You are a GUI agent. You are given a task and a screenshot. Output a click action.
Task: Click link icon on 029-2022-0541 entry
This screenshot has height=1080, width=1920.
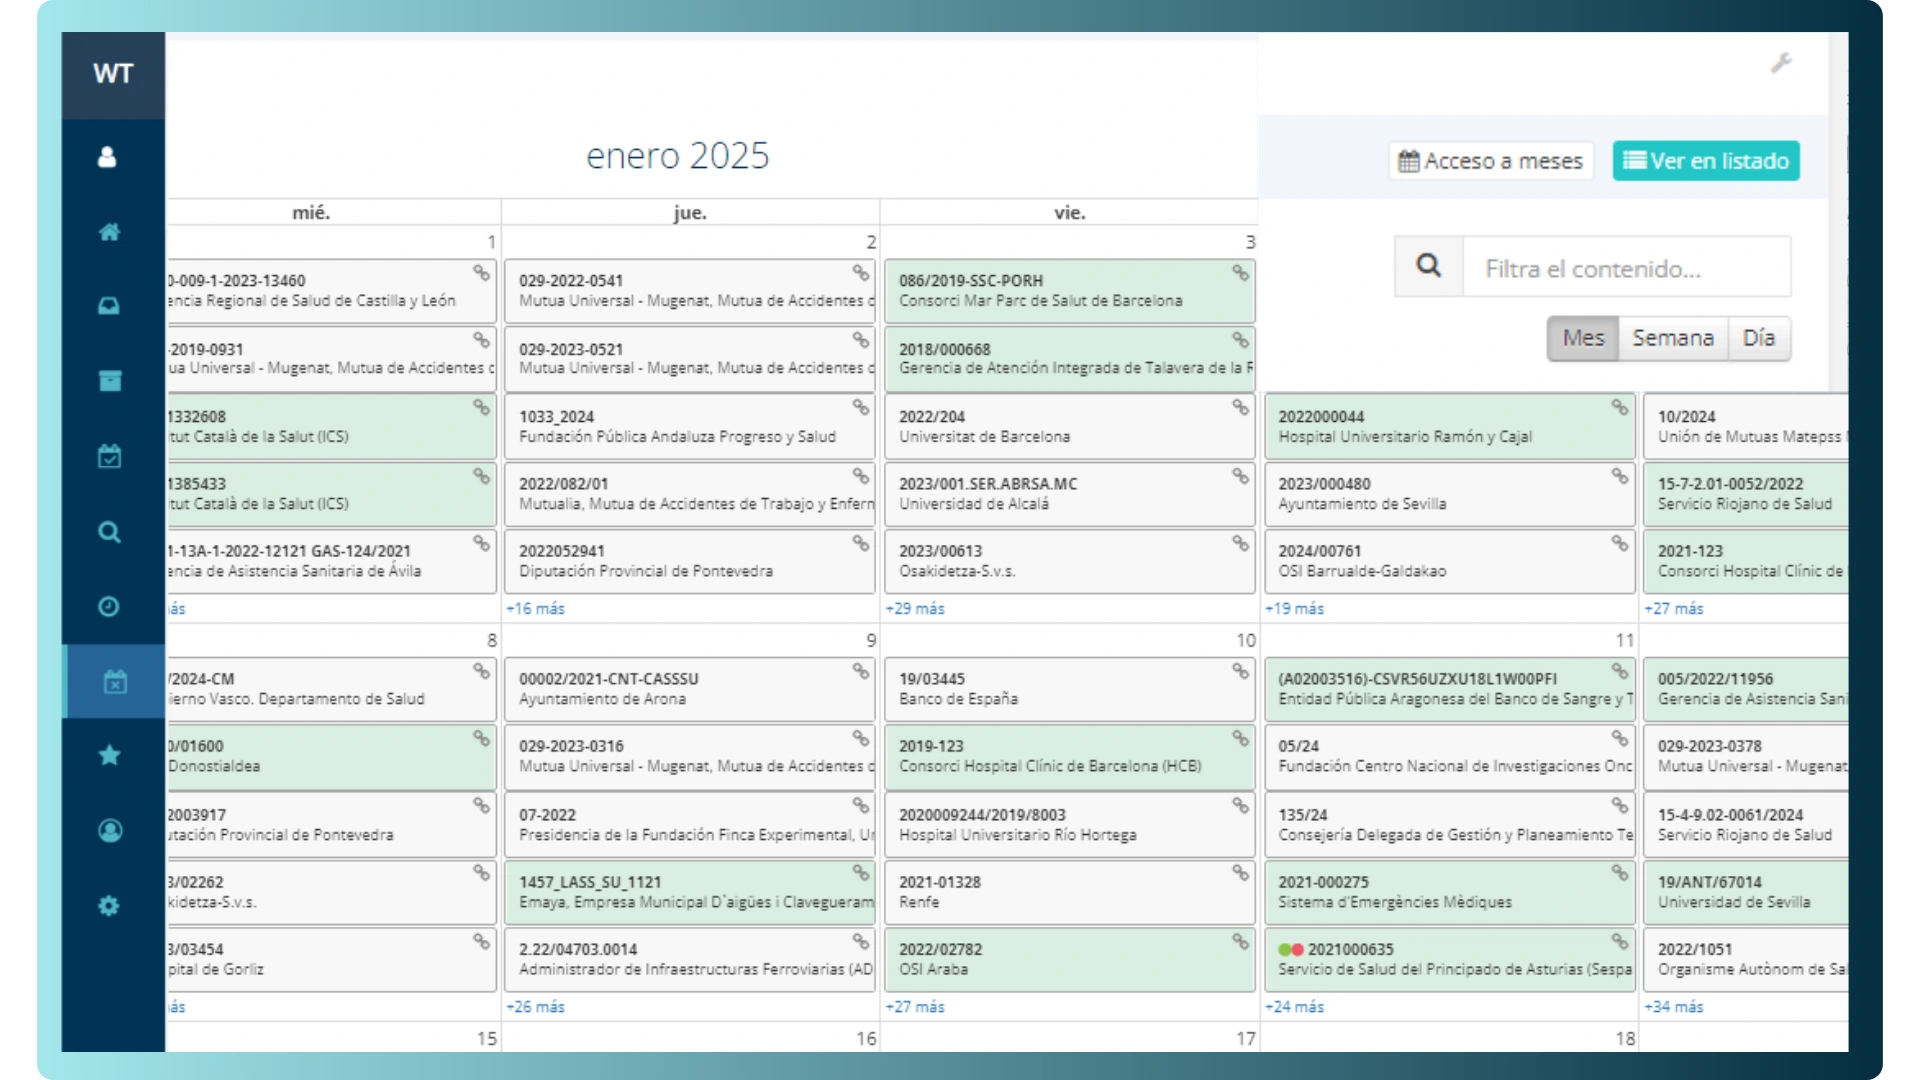tap(860, 273)
